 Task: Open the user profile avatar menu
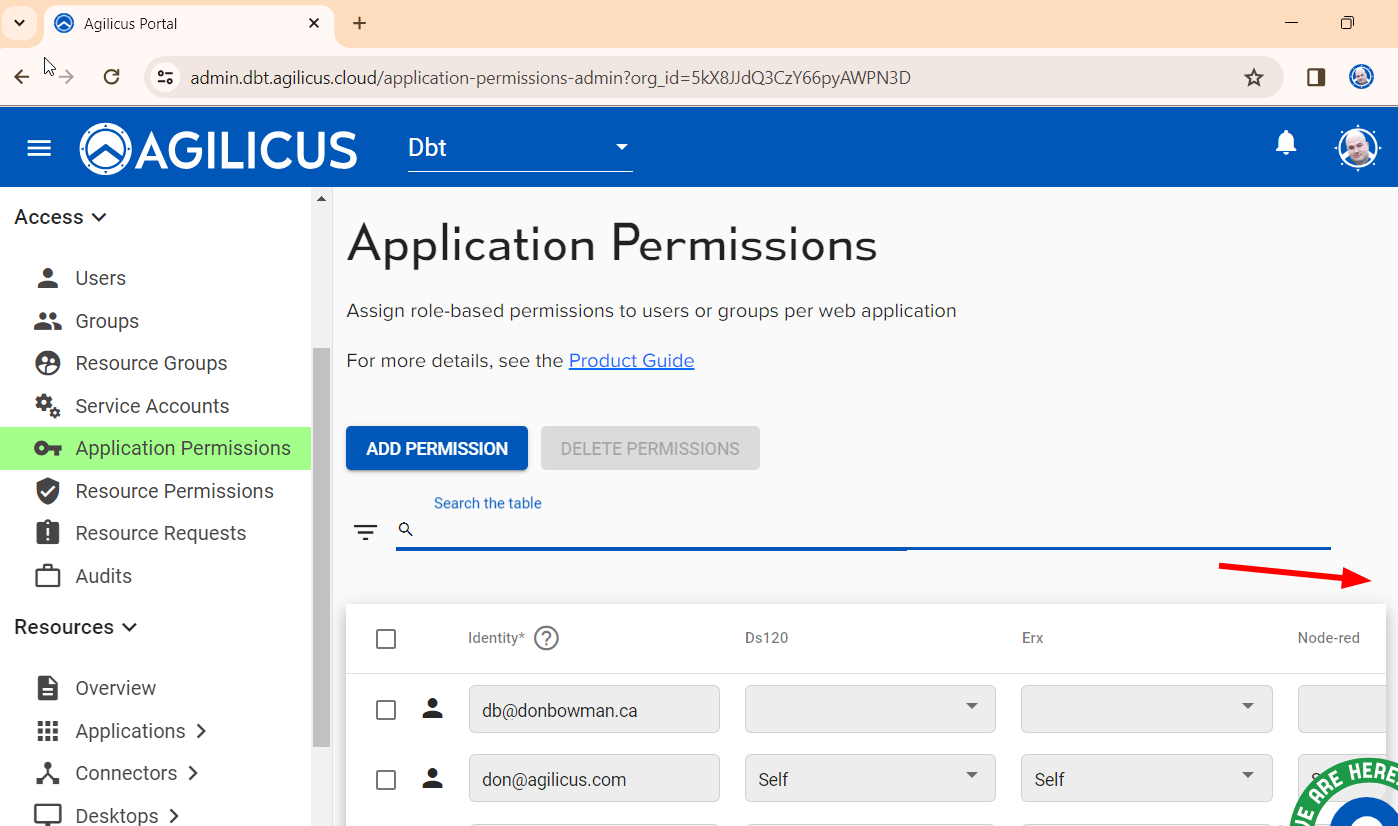click(1356, 148)
